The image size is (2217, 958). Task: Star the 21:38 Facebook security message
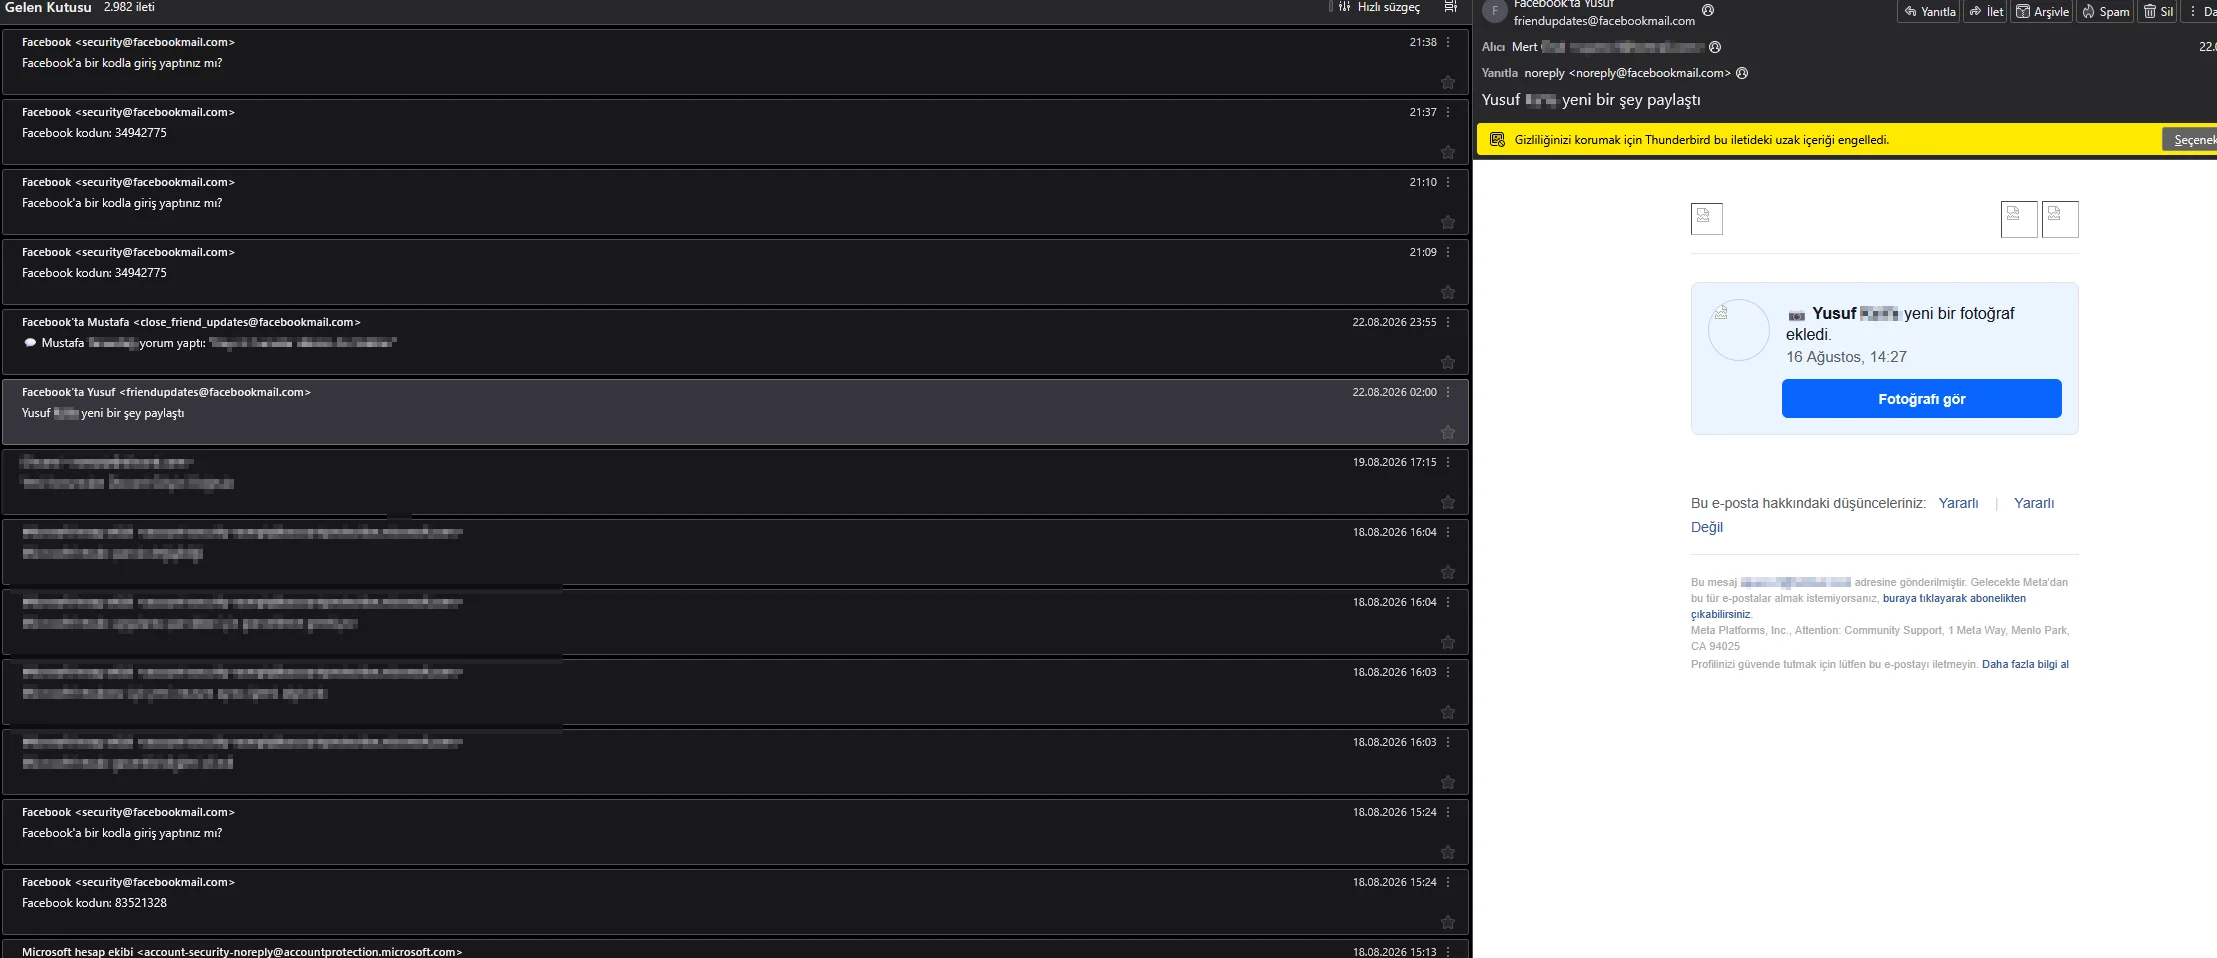tap(1448, 82)
